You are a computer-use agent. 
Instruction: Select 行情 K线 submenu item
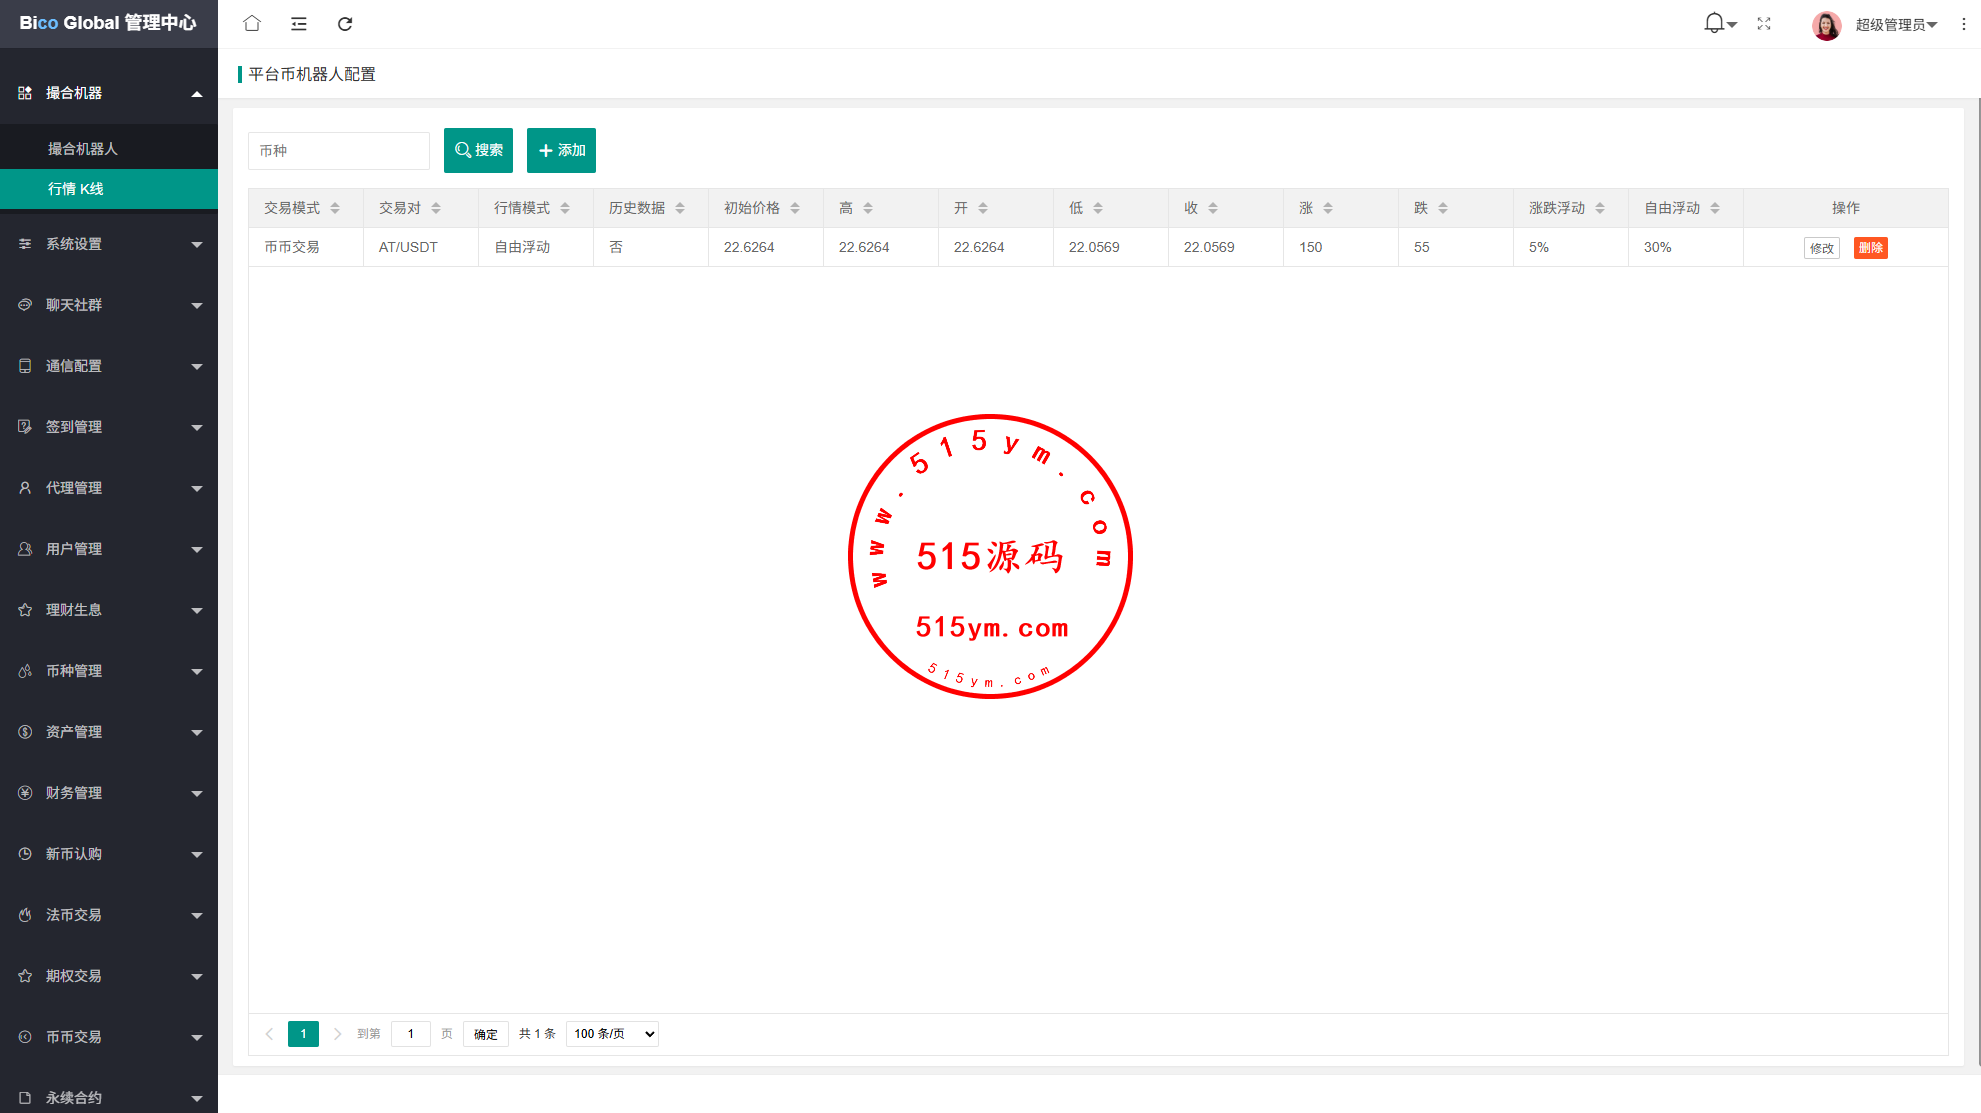pyautogui.click(x=76, y=189)
